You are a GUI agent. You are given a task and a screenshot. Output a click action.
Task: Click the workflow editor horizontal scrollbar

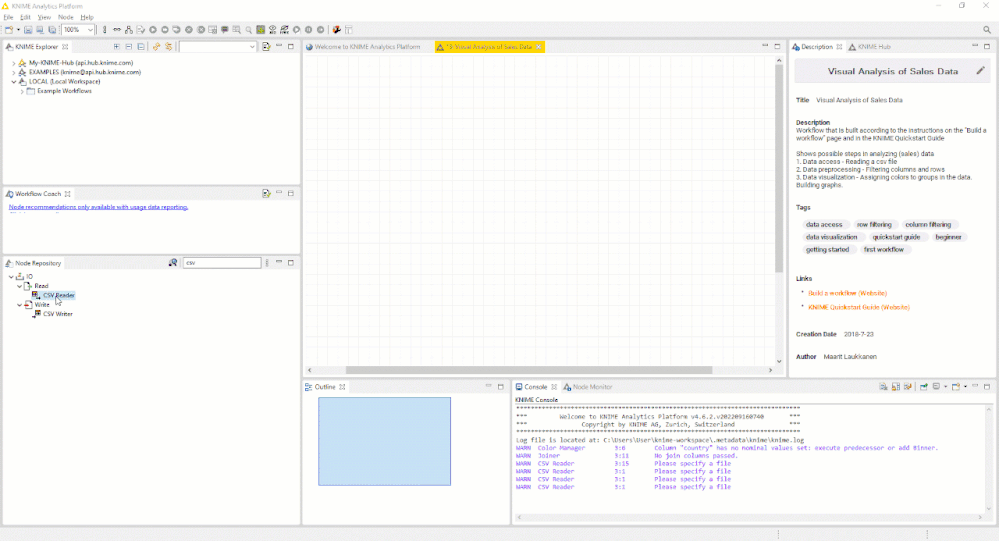(529, 370)
